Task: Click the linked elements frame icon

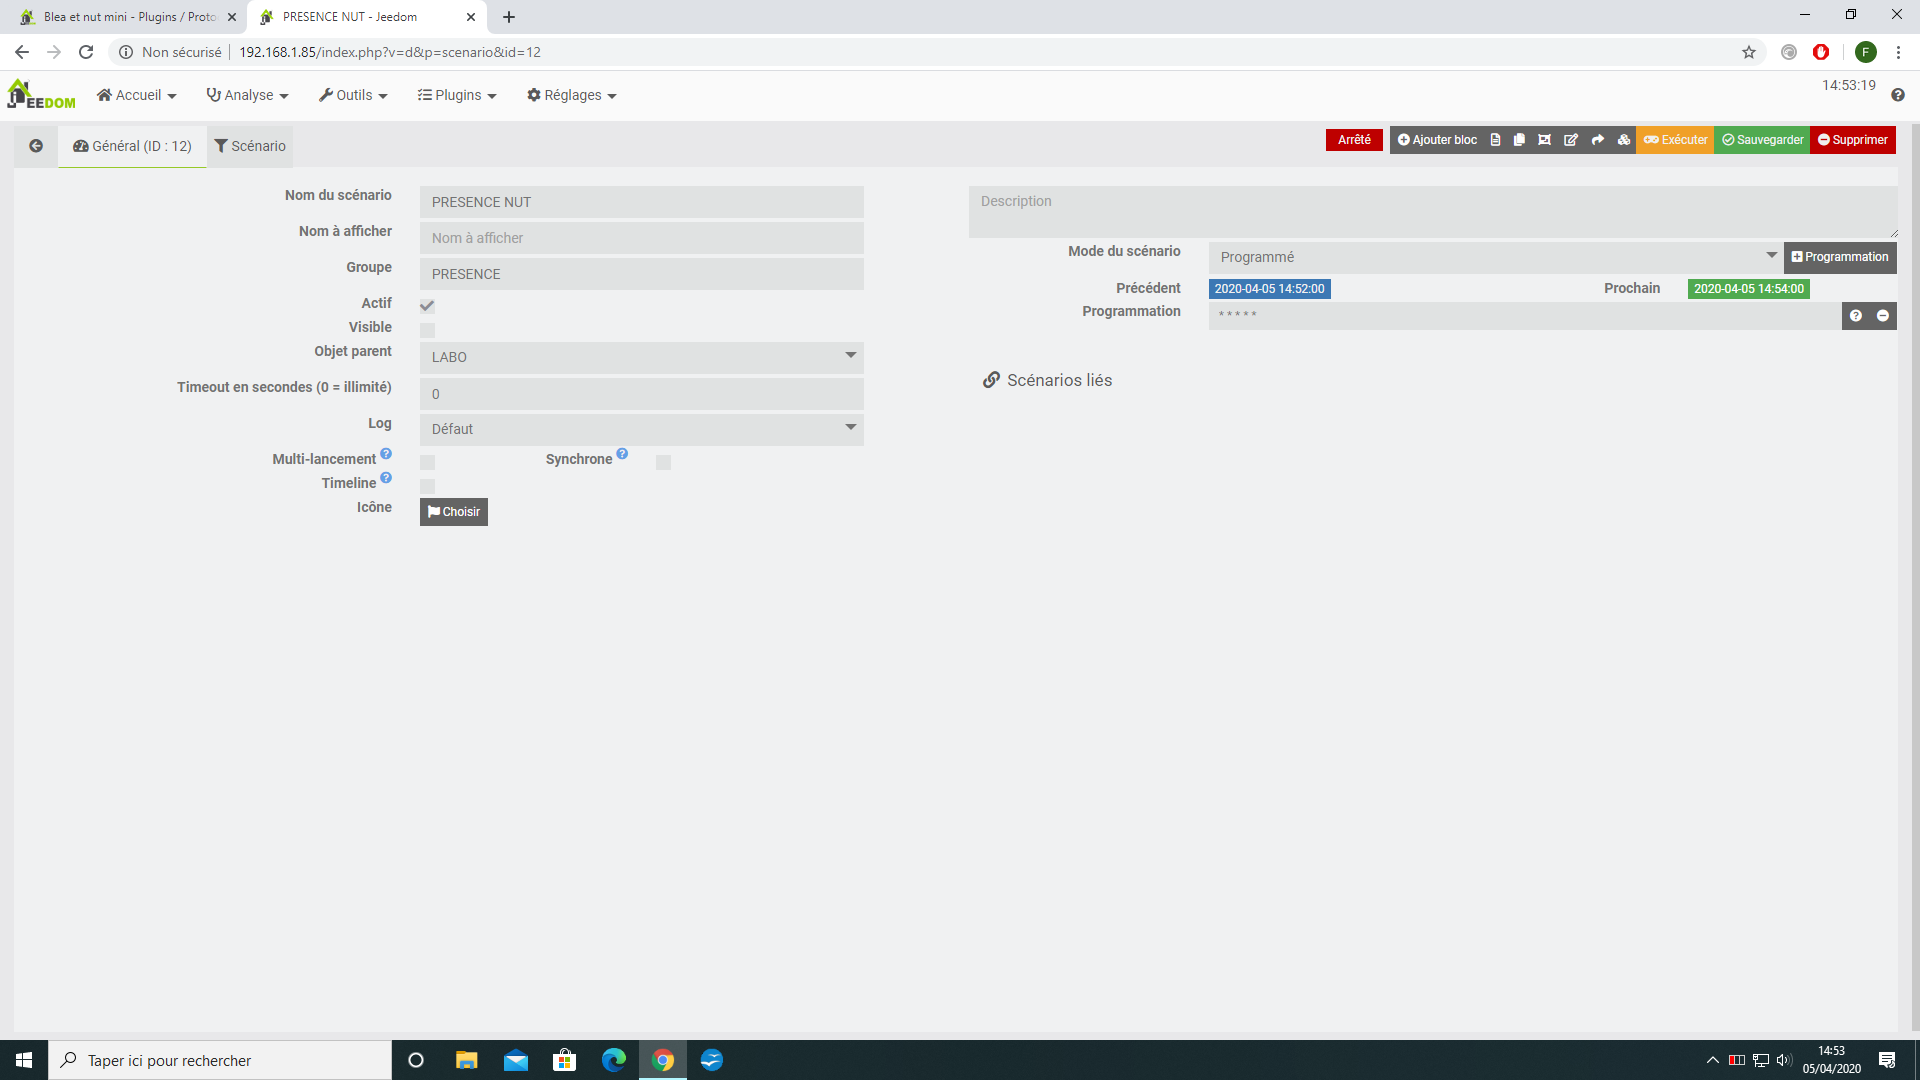Action: point(1545,140)
